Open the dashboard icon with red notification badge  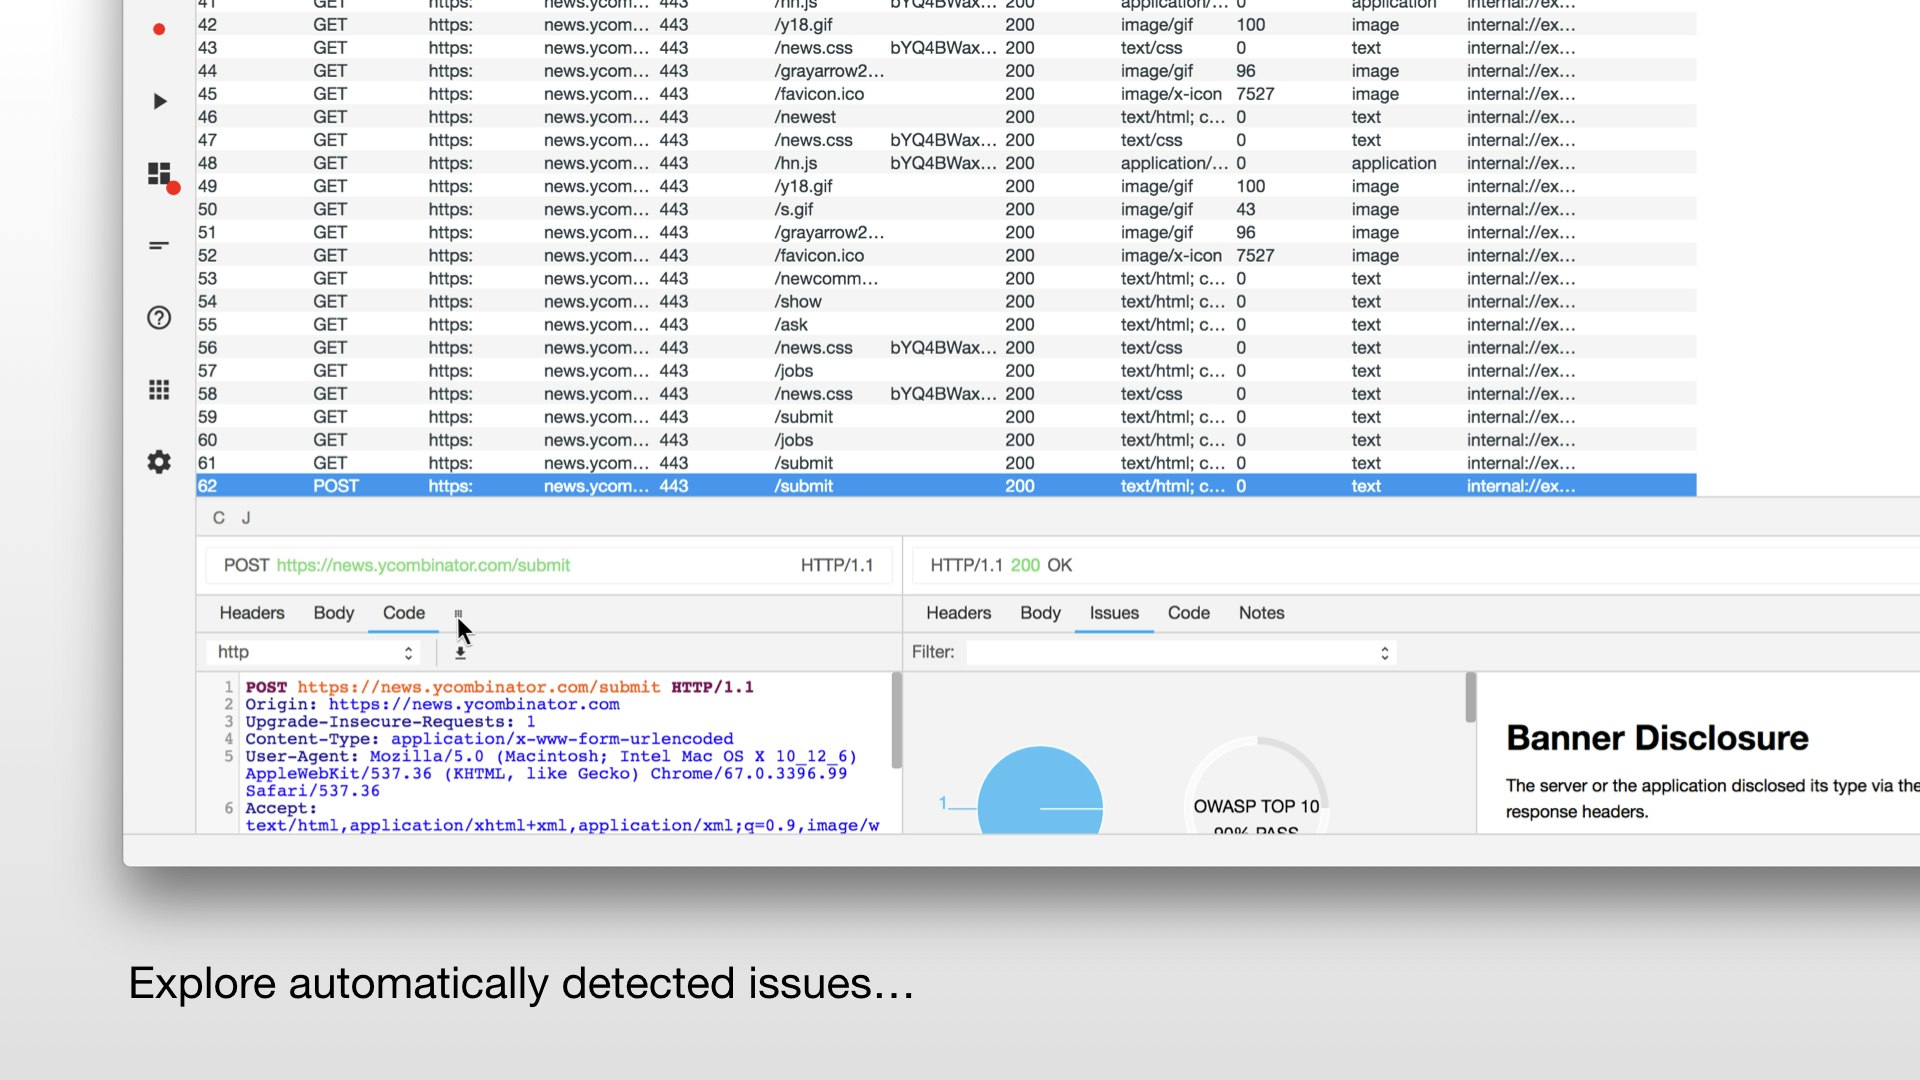click(159, 174)
